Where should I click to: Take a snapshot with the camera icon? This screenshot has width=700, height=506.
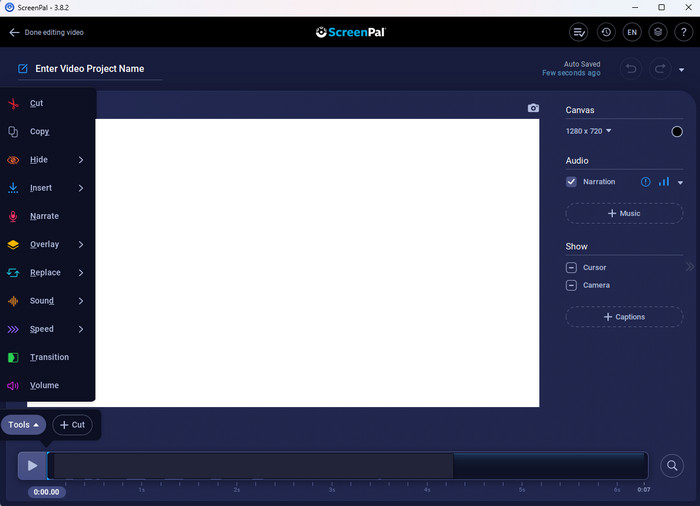pyautogui.click(x=533, y=108)
